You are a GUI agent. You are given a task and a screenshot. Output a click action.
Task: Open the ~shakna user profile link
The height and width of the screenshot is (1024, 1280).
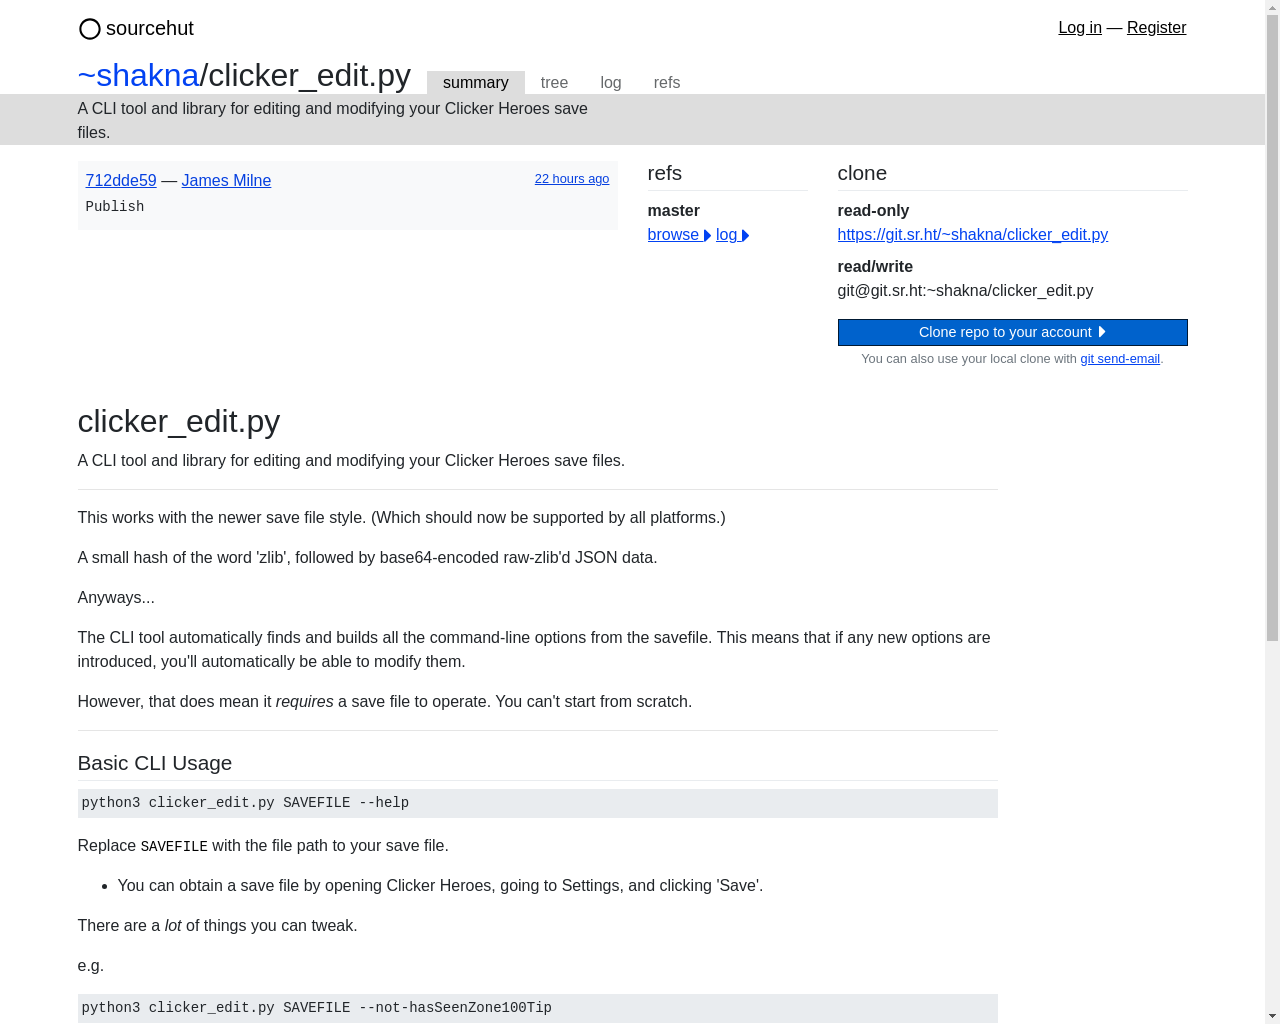(x=139, y=75)
